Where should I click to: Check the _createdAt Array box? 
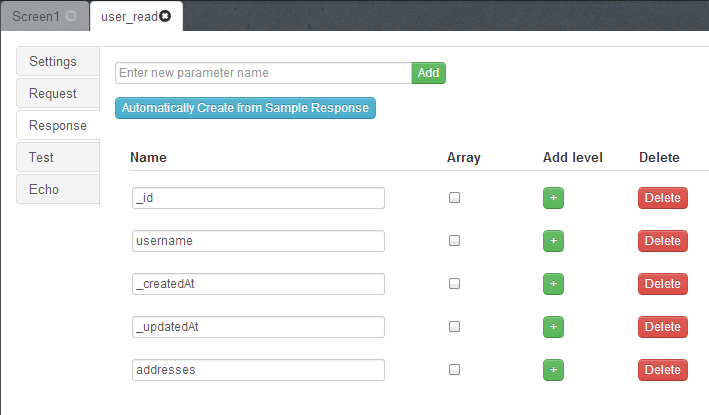pos(454,284)
